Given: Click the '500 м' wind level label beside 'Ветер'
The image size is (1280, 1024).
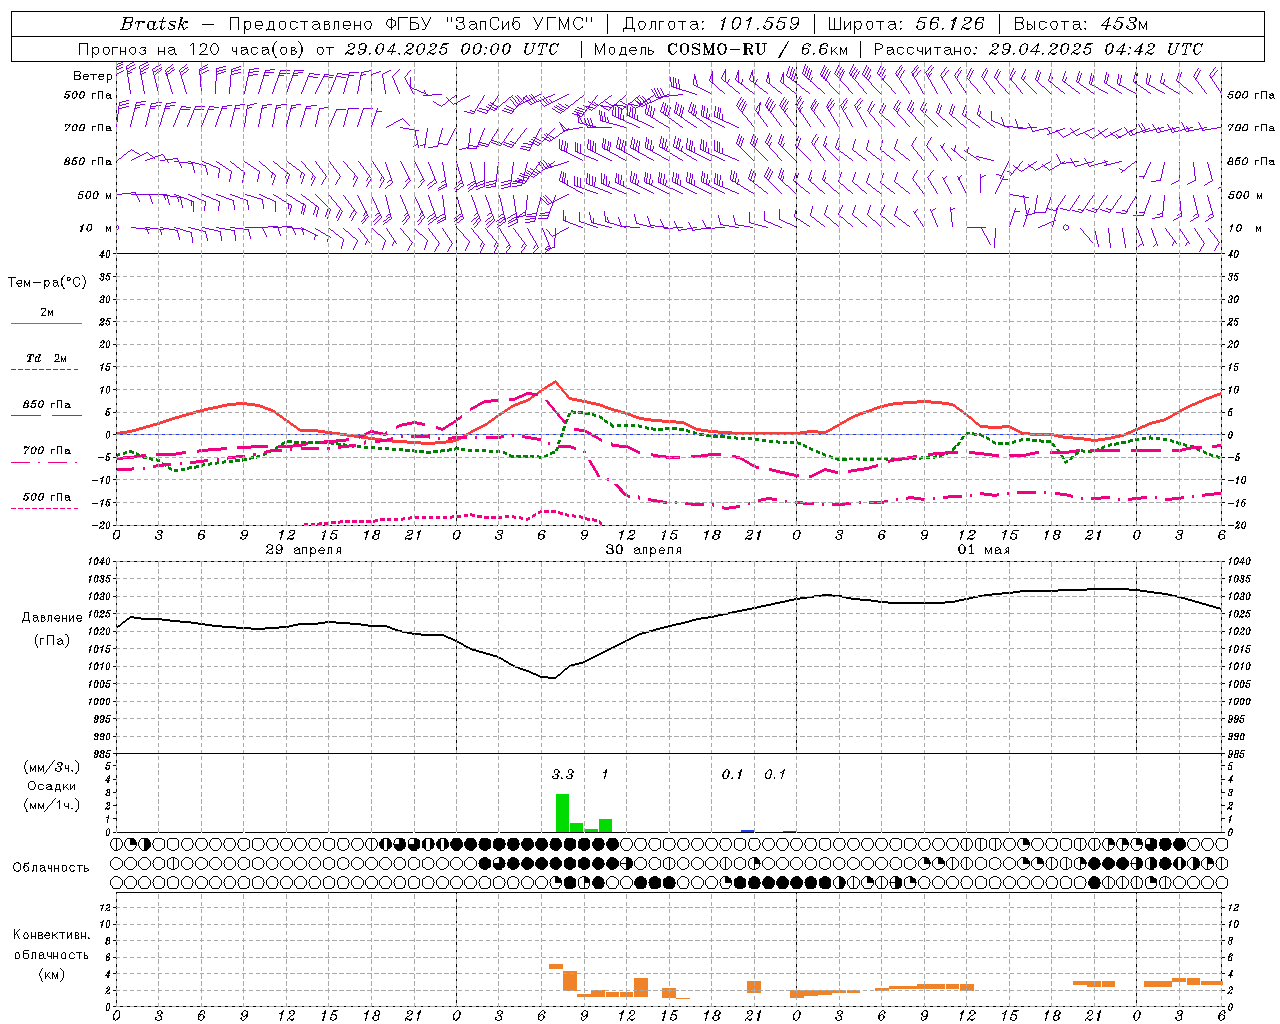Looking at the screenshot, I should [x=96, y=196].
